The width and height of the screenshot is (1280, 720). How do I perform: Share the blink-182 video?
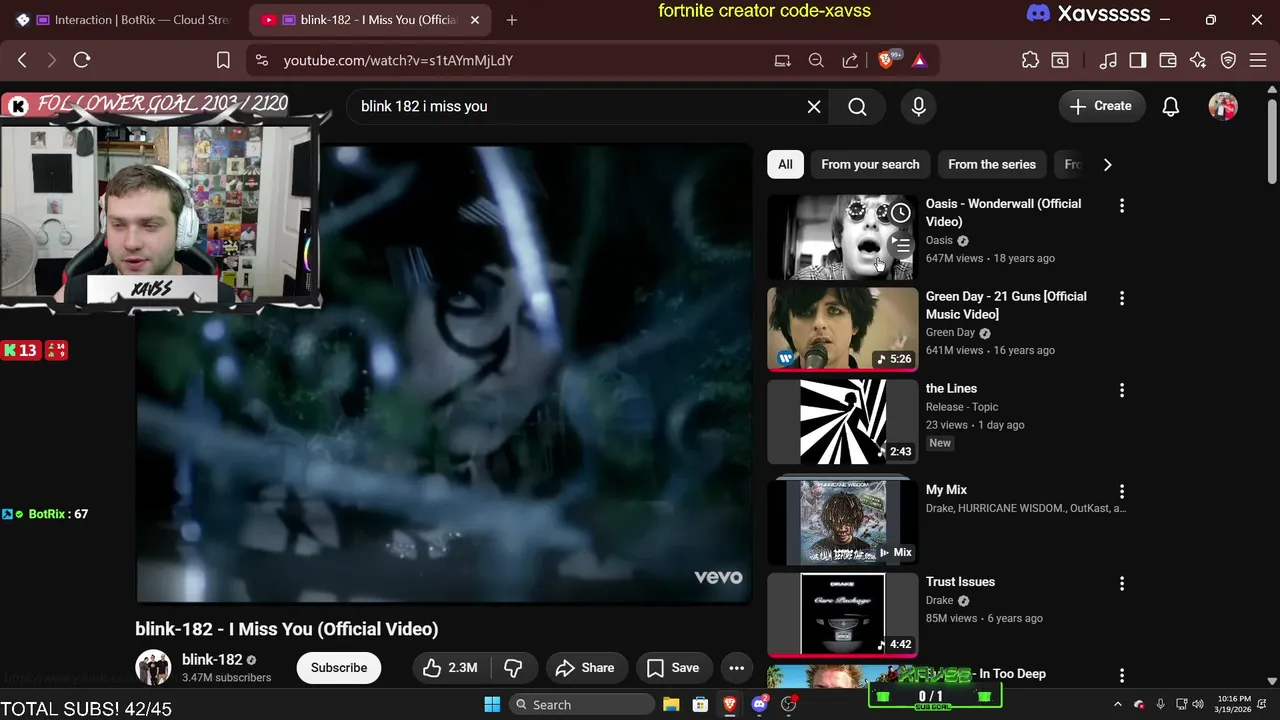[585, 668]
